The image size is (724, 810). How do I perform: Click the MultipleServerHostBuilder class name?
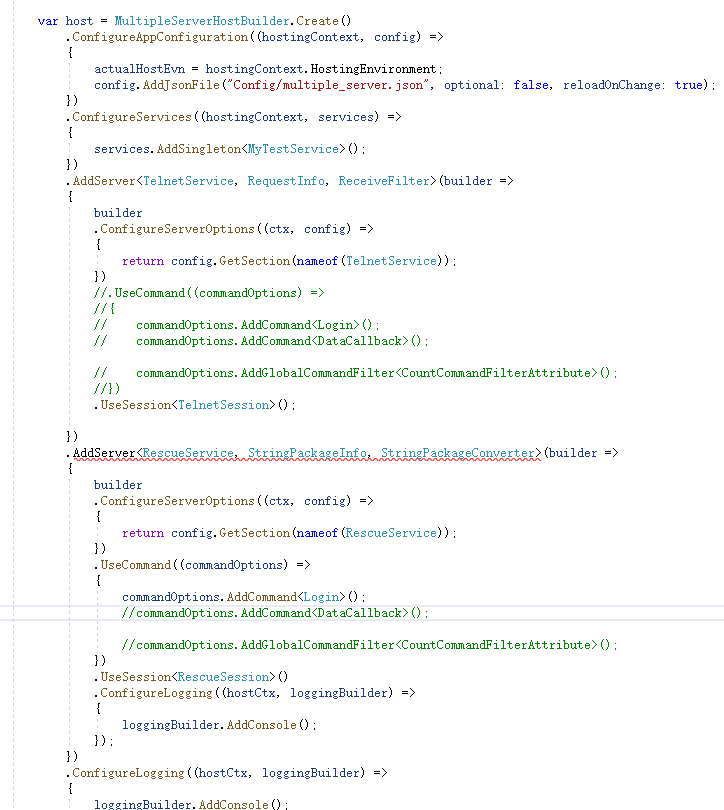coord(201,21)
